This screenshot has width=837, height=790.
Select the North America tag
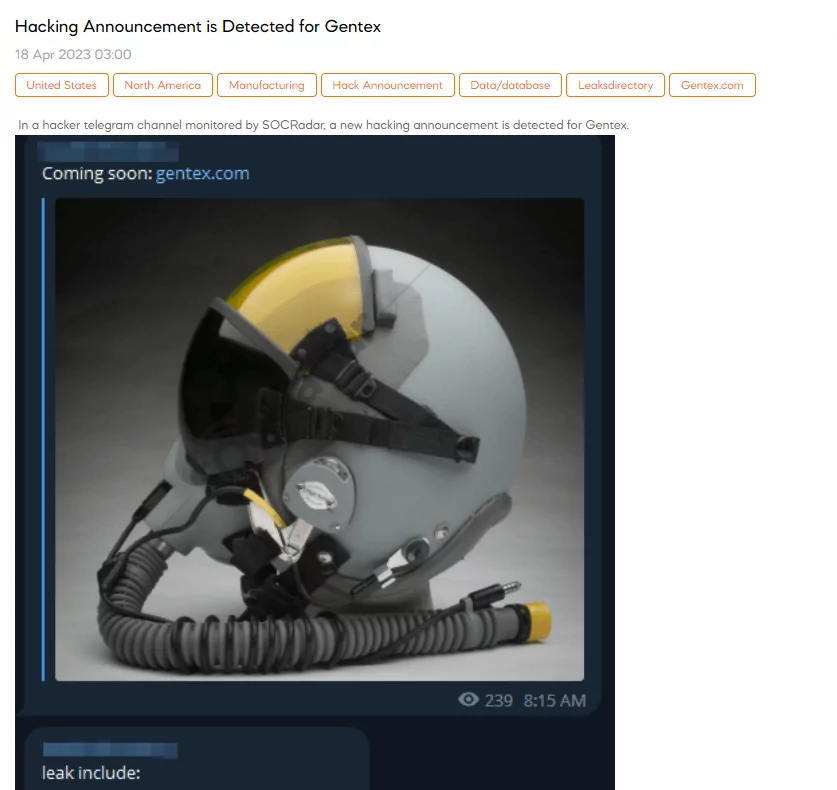click(163, 85)
